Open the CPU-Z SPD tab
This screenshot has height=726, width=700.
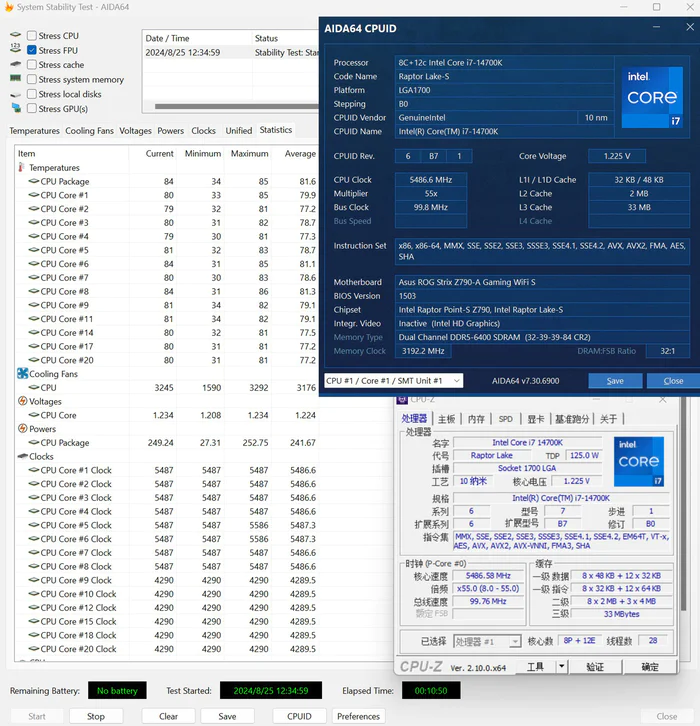506,419
